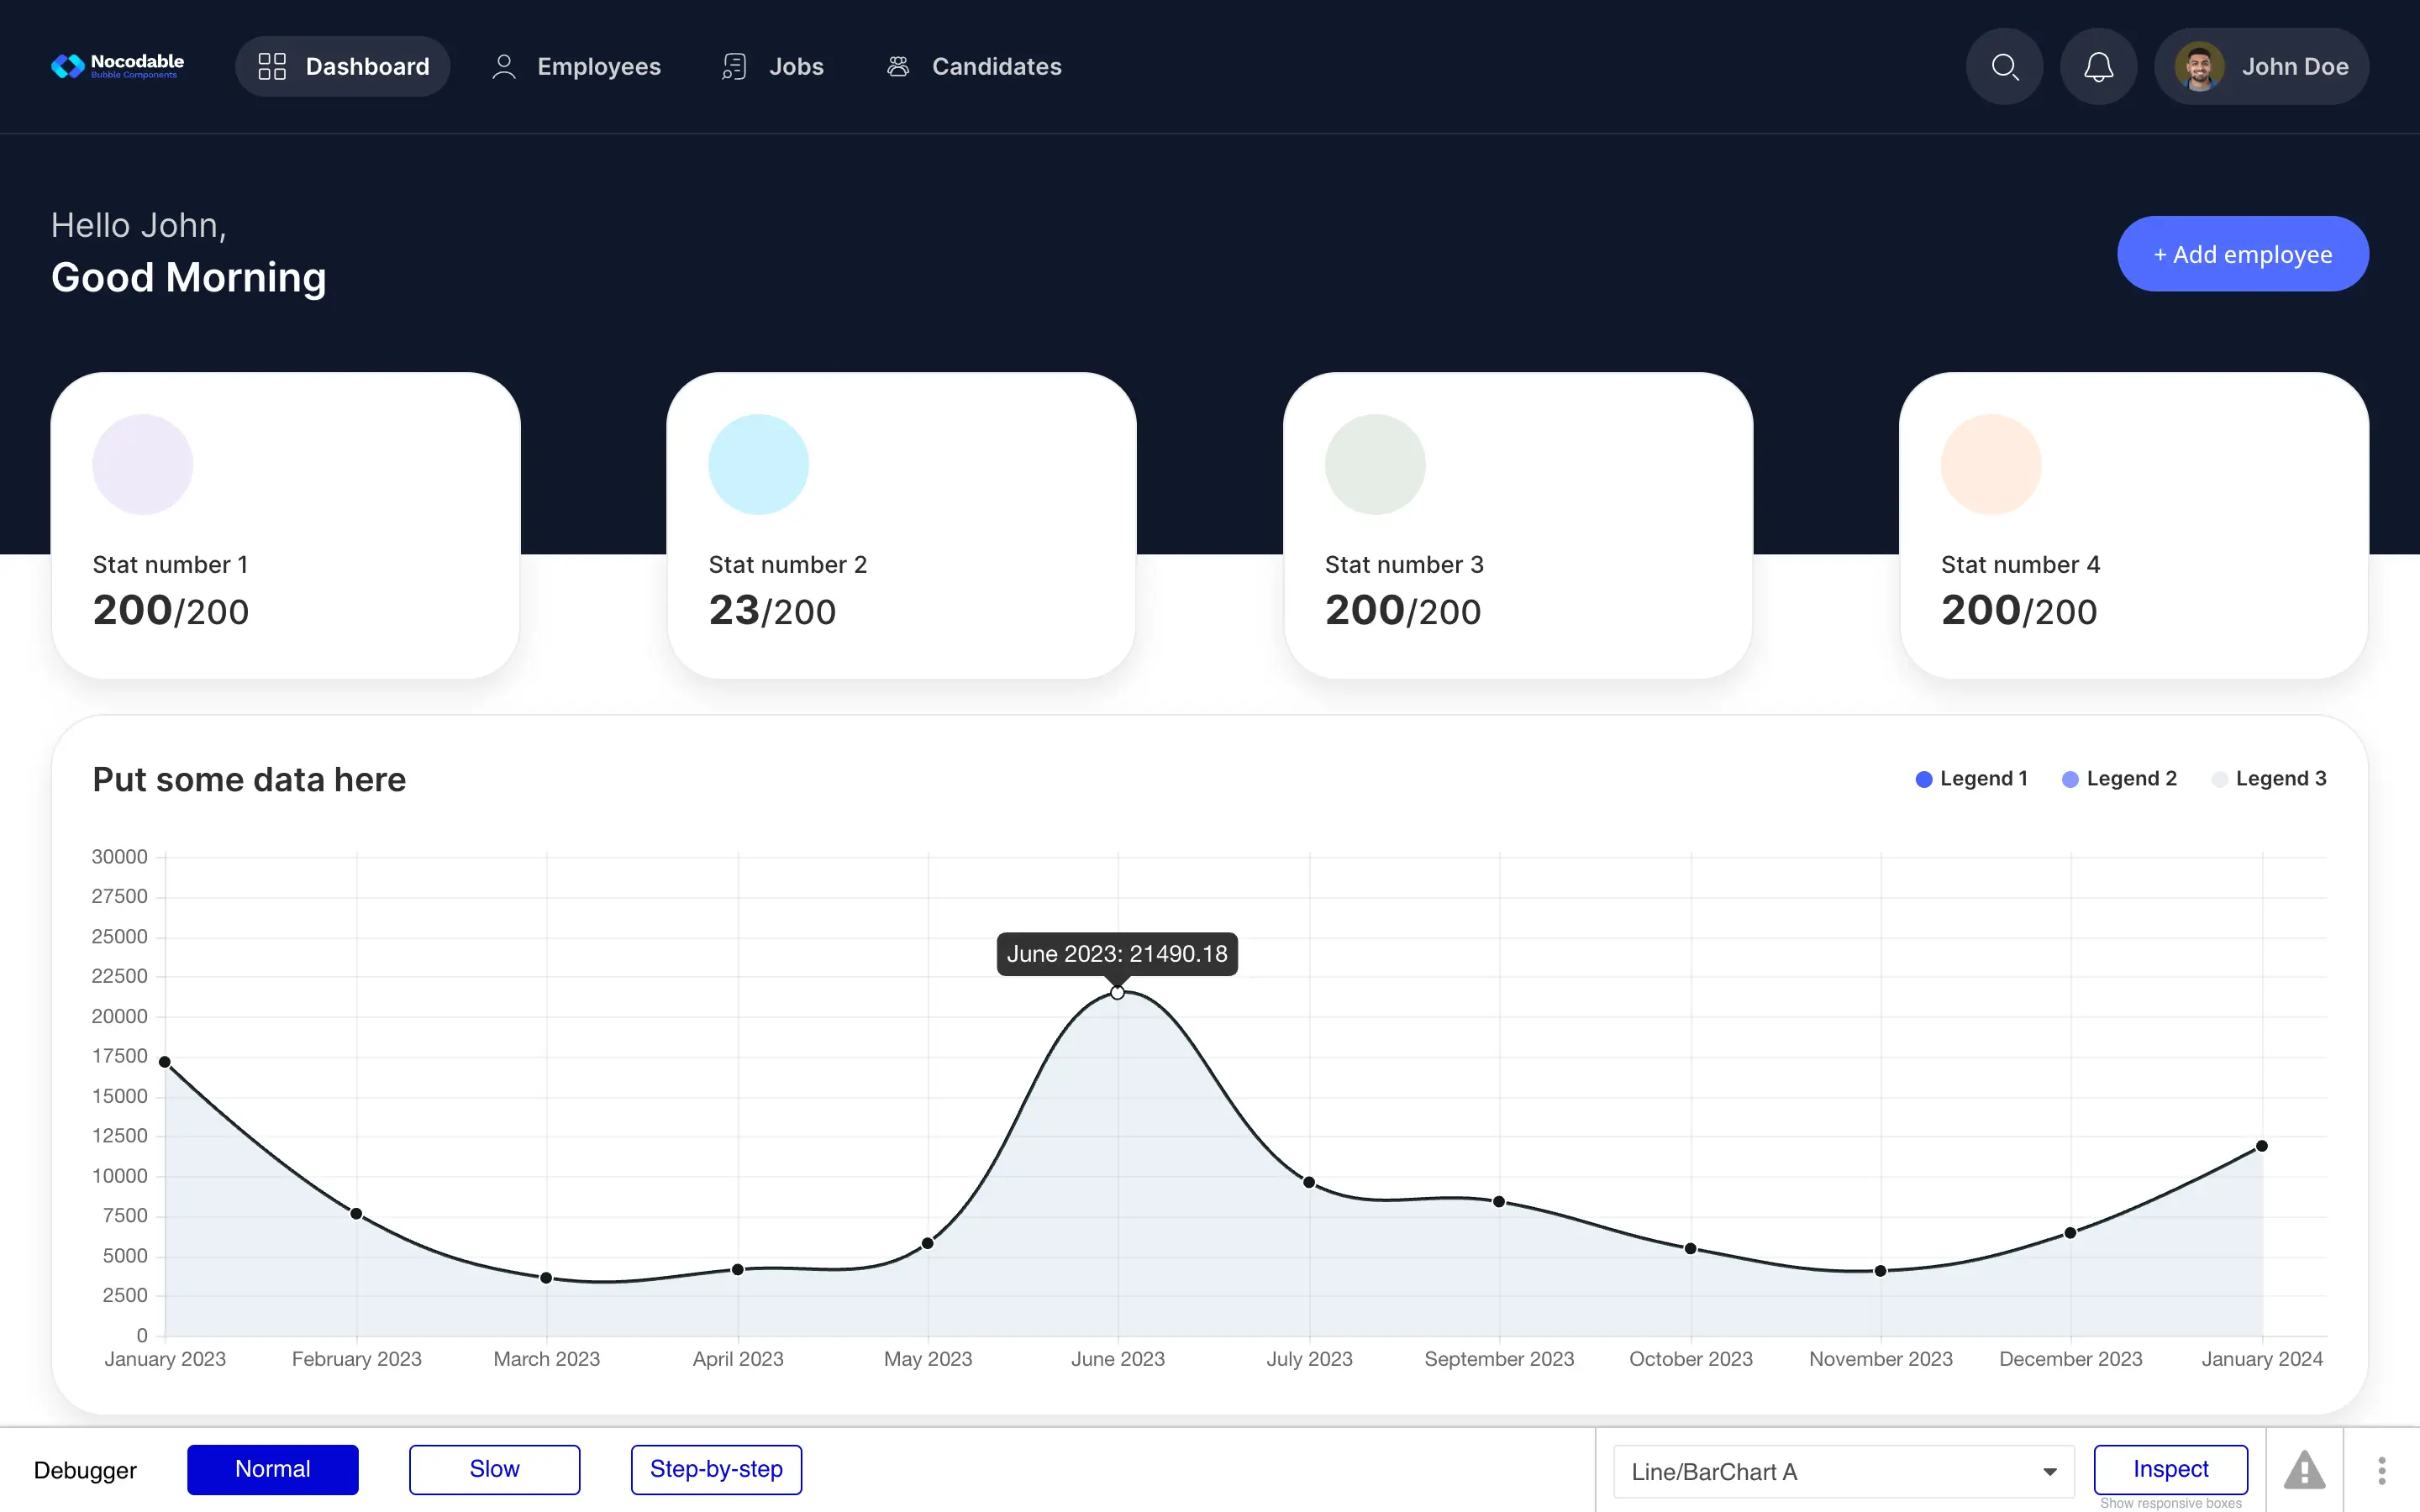Open the three-dot options menu bottom right
Image resolution: width=2420 pixels, height=1512 pixels.
pyautogui.click(x=2381, y=1469)
